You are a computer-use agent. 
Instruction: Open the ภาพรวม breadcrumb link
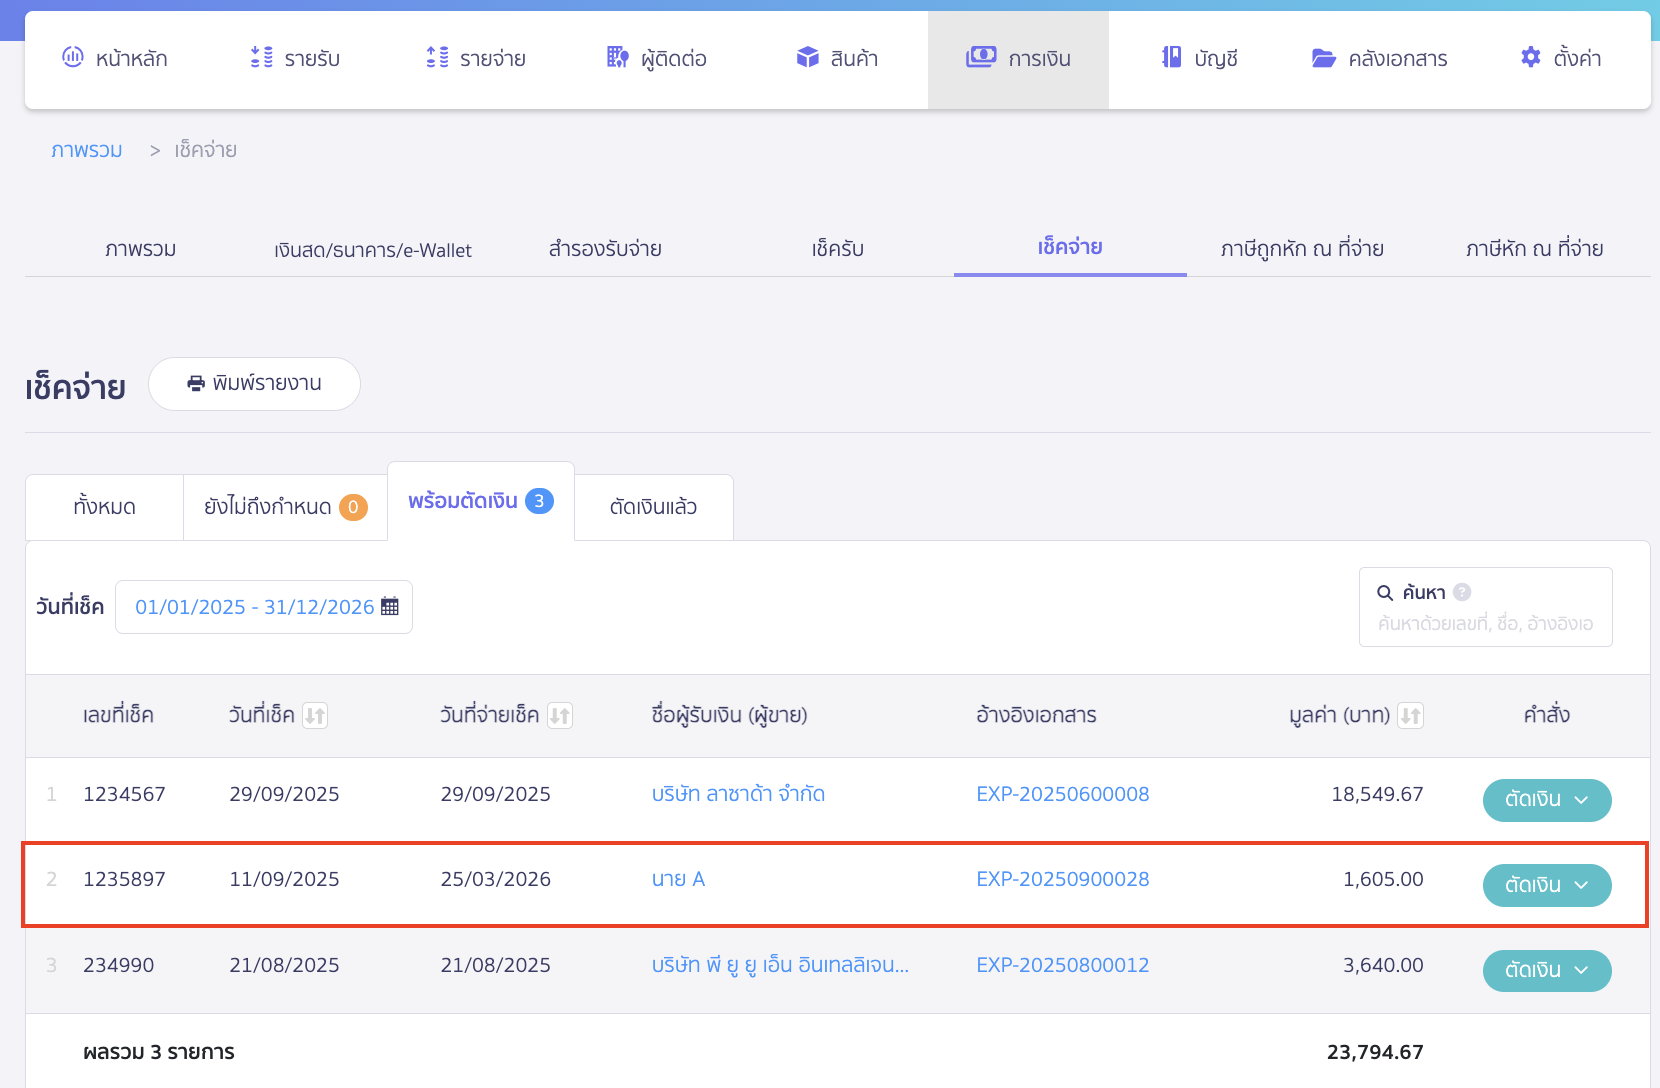(87, 150)
